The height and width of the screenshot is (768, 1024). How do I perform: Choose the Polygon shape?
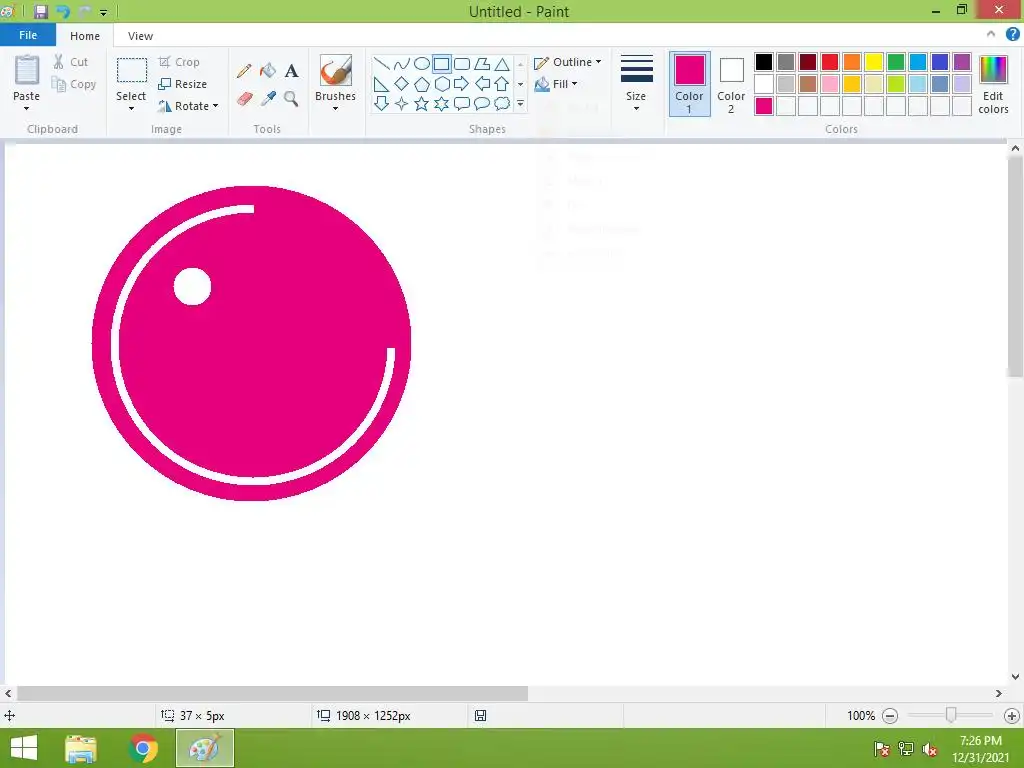tap(482, 64)
